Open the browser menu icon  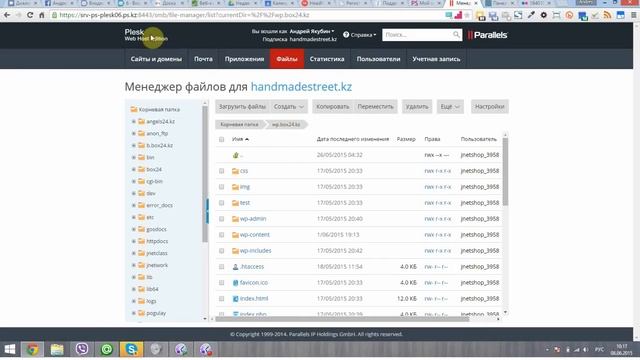633,15
